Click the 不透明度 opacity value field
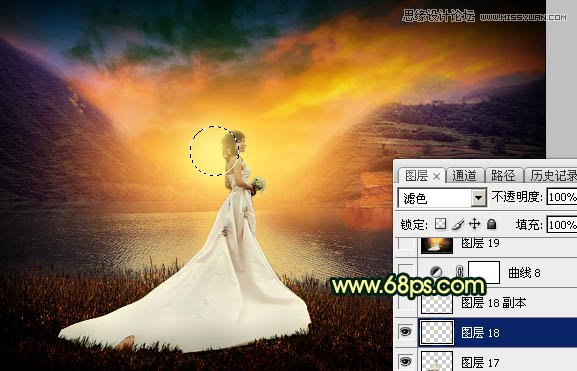 [x=562, y=198]
